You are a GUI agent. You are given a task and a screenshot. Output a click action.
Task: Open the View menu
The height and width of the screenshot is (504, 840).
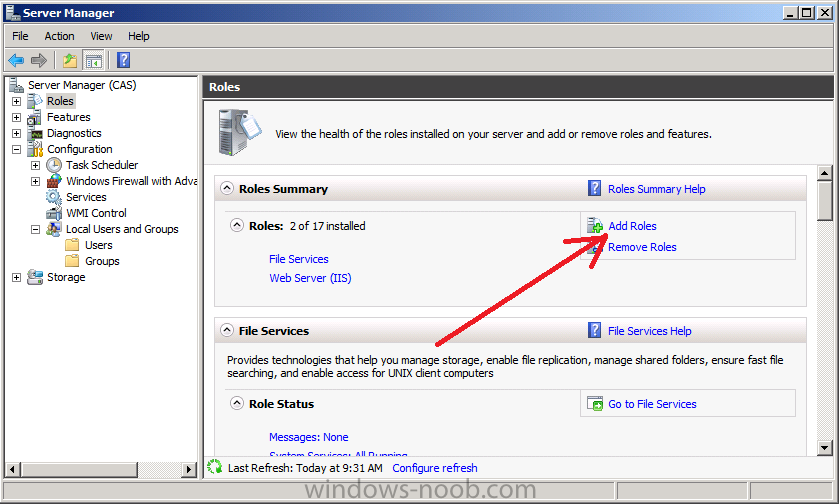101,36
